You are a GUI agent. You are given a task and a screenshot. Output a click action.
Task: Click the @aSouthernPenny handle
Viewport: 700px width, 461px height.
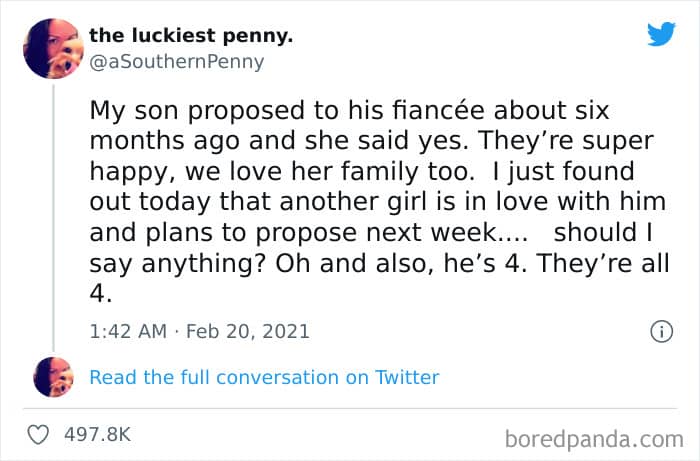177,62
